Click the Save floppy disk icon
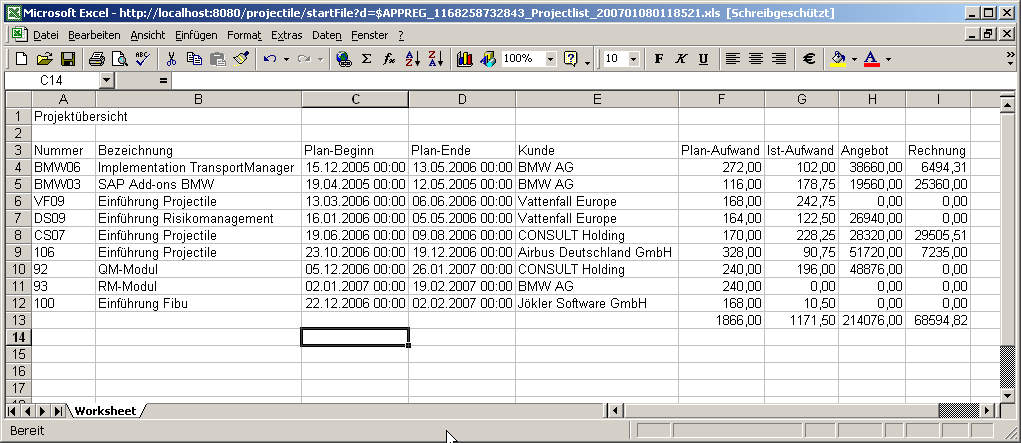Image resolution: width=1021 pixels, height=443 pixels. pyautogui.click(x=68, y=59)
